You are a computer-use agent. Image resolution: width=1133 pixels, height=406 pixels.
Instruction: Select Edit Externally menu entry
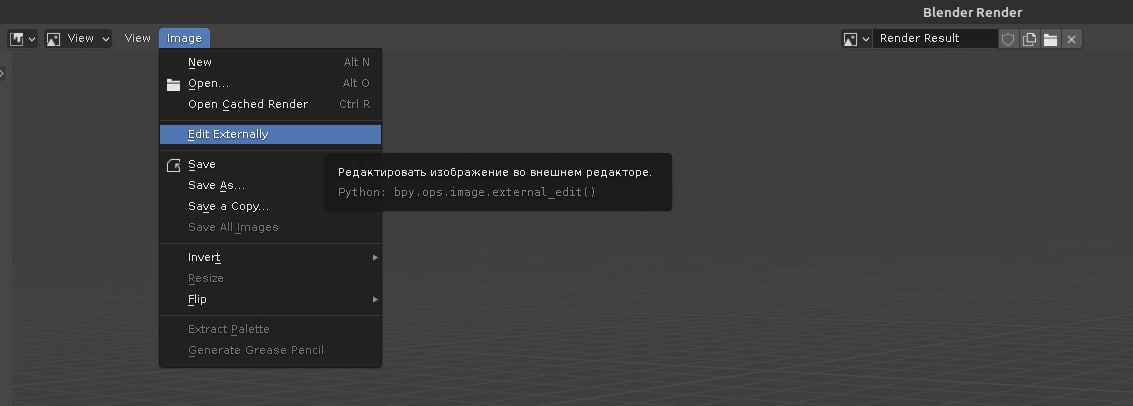click(x=270, y=134)
